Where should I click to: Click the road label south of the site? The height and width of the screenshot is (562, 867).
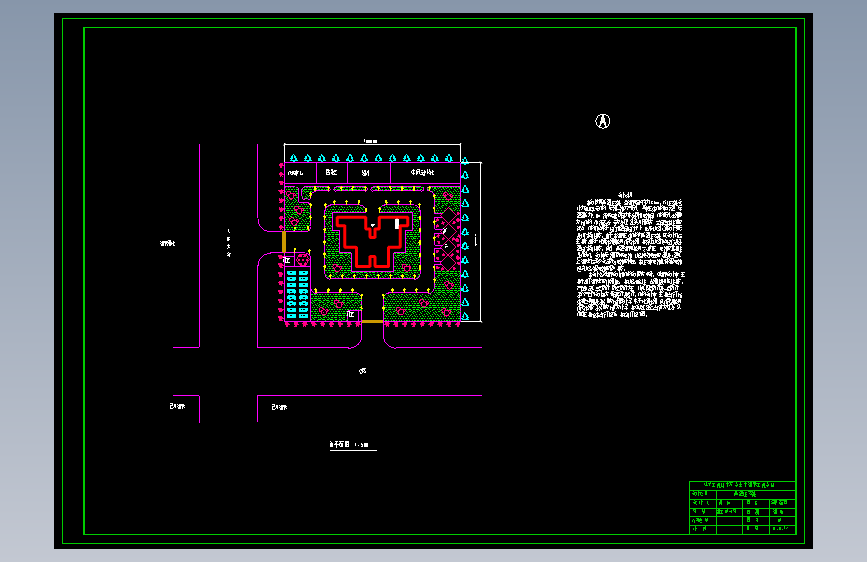(363, 371)
